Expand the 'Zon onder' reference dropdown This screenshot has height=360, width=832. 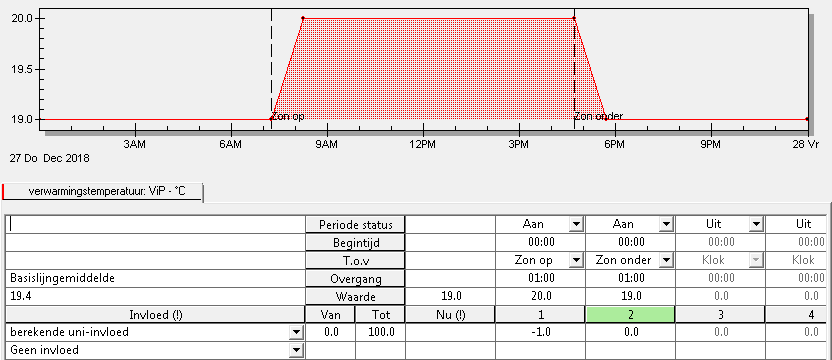click(x=666, y=260)
